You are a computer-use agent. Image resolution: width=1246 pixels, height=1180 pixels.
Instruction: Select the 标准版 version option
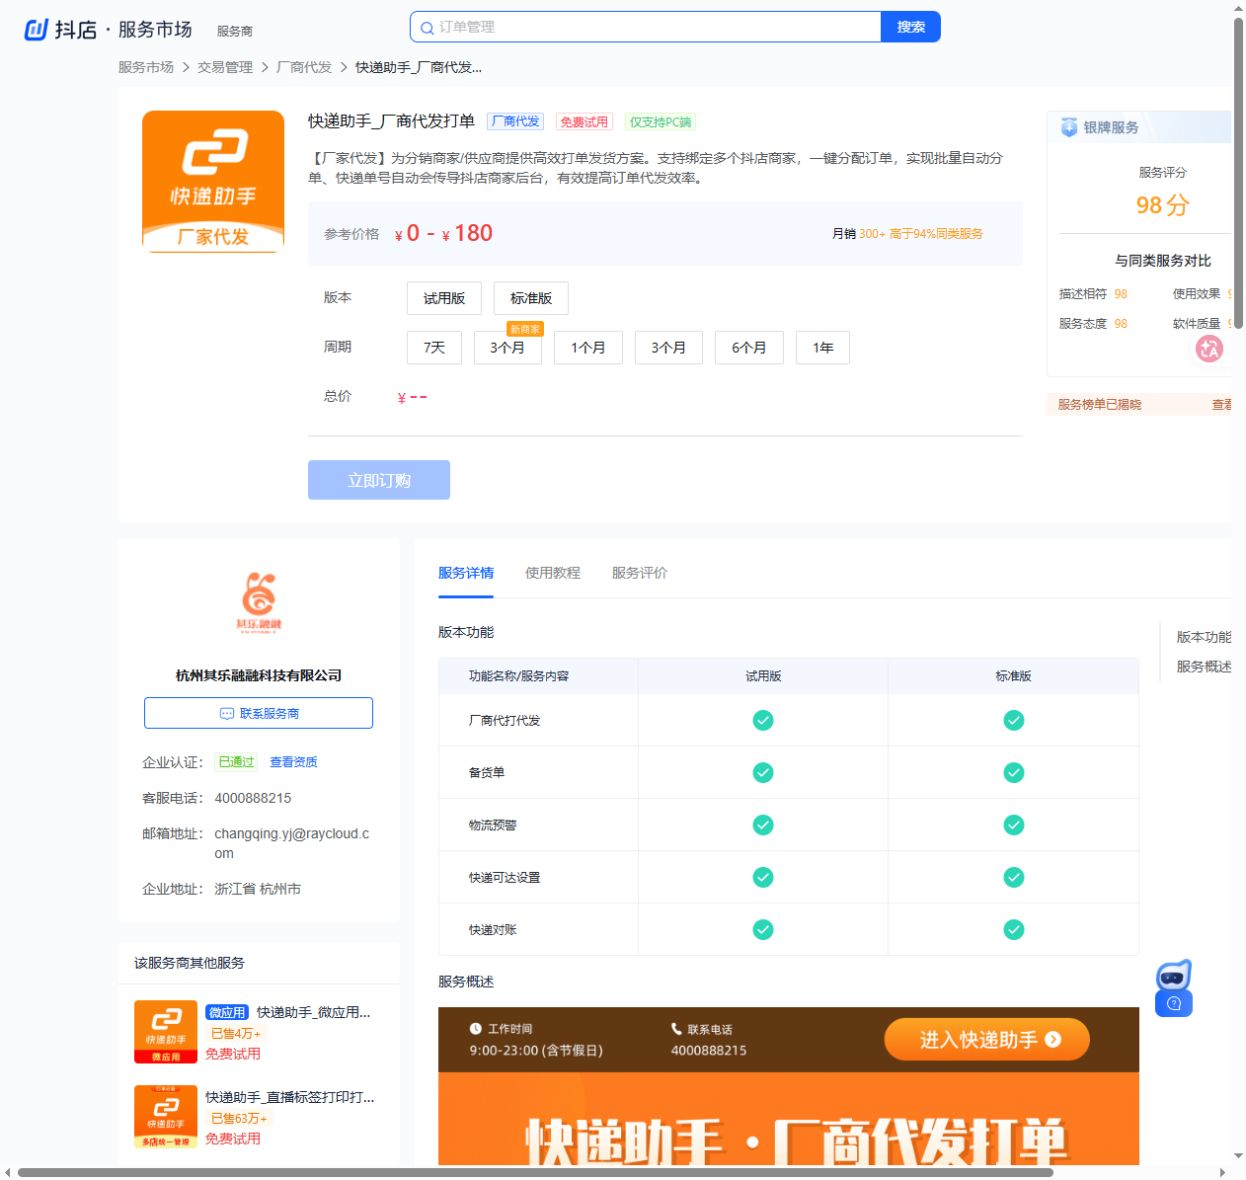[531, 298]
